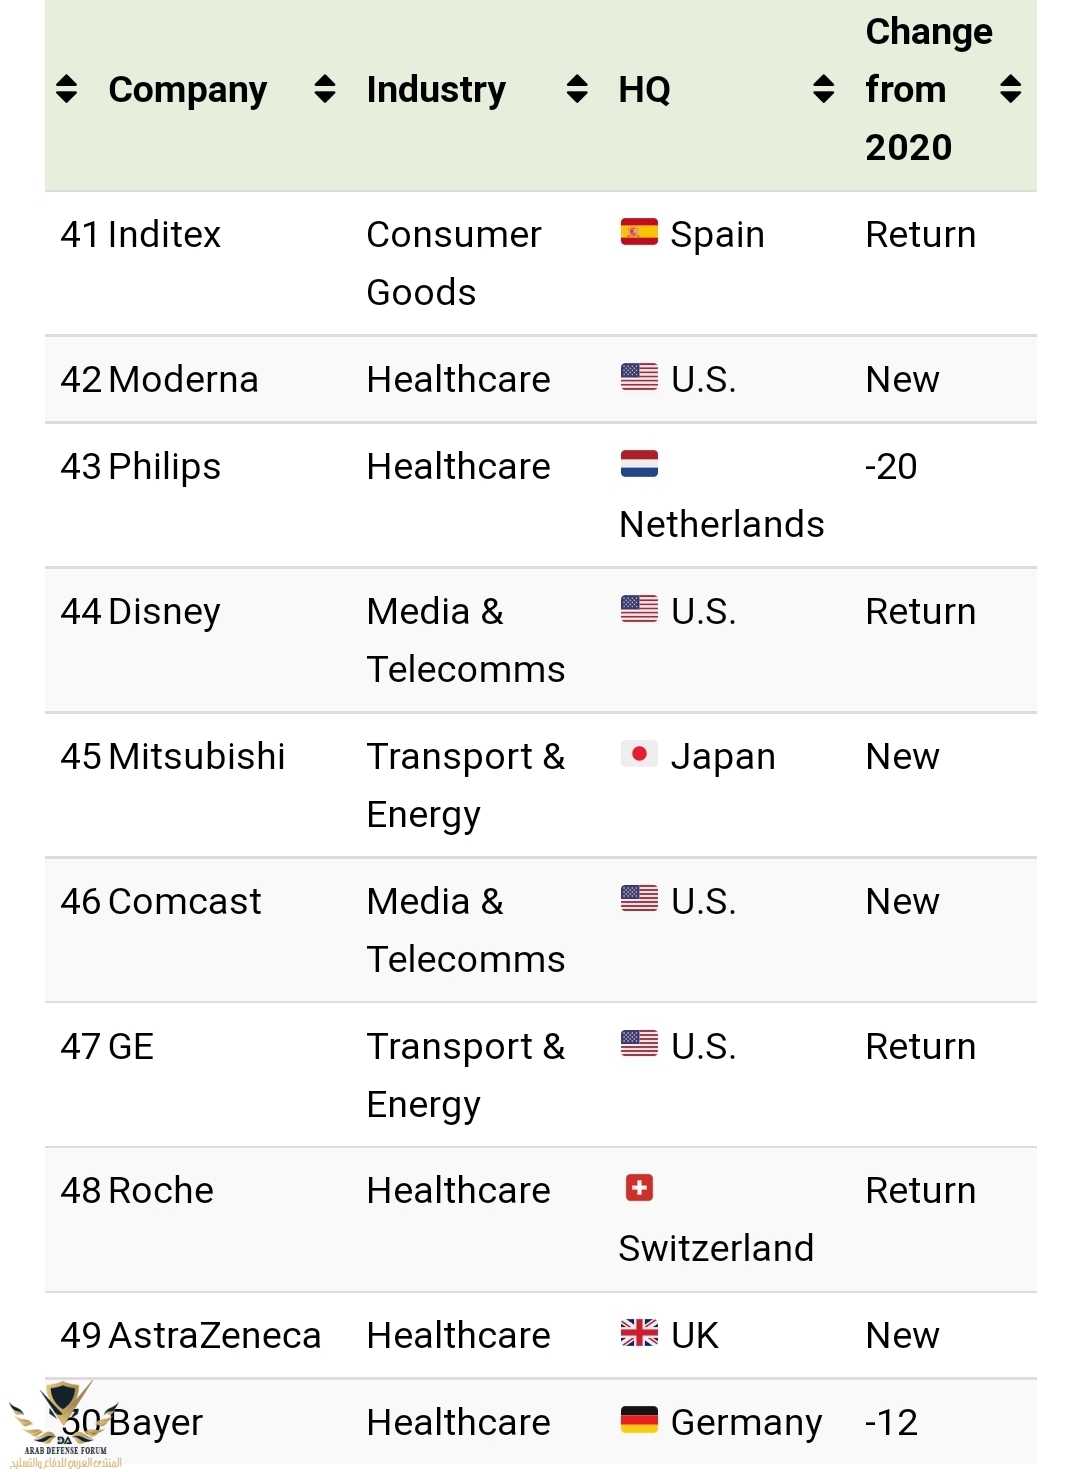Image resolution: width=1079 pixels, height=1472 pixels.
Task: Click the Japan flag in Mitsubishi row
Action: (x=639, y=754)
